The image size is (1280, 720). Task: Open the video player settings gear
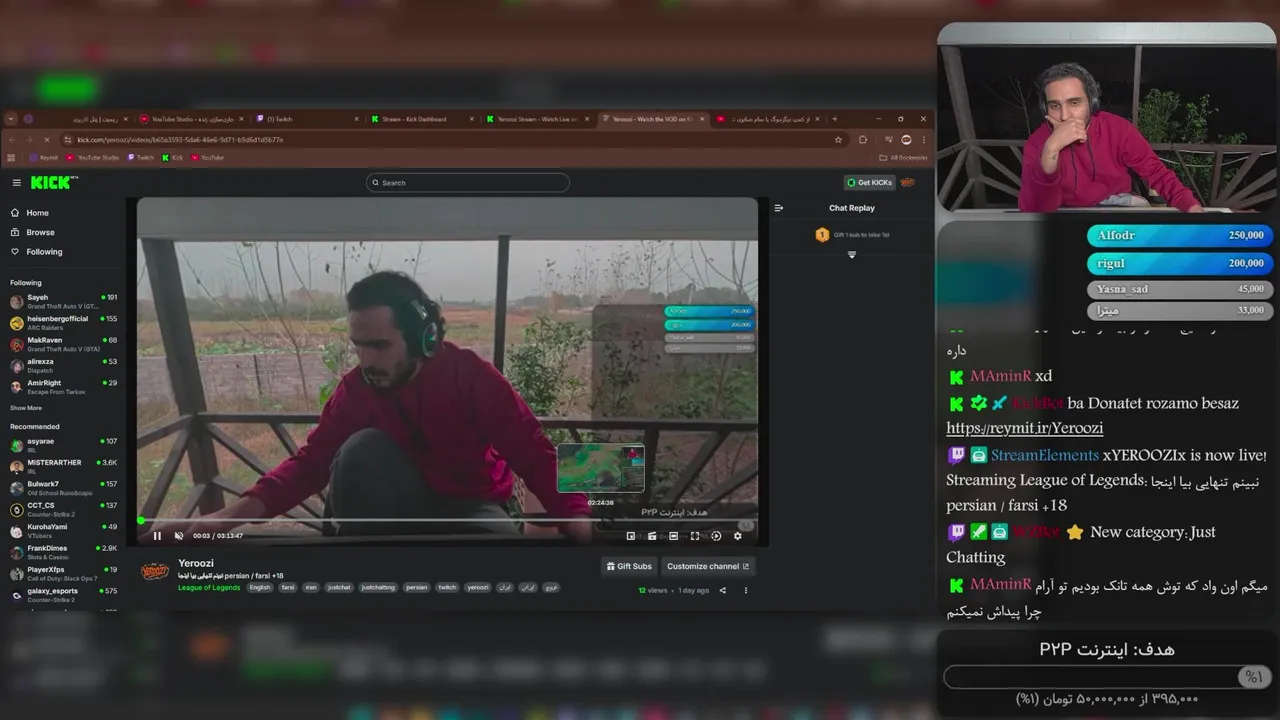pyautogui.click(x=738, y=536)
